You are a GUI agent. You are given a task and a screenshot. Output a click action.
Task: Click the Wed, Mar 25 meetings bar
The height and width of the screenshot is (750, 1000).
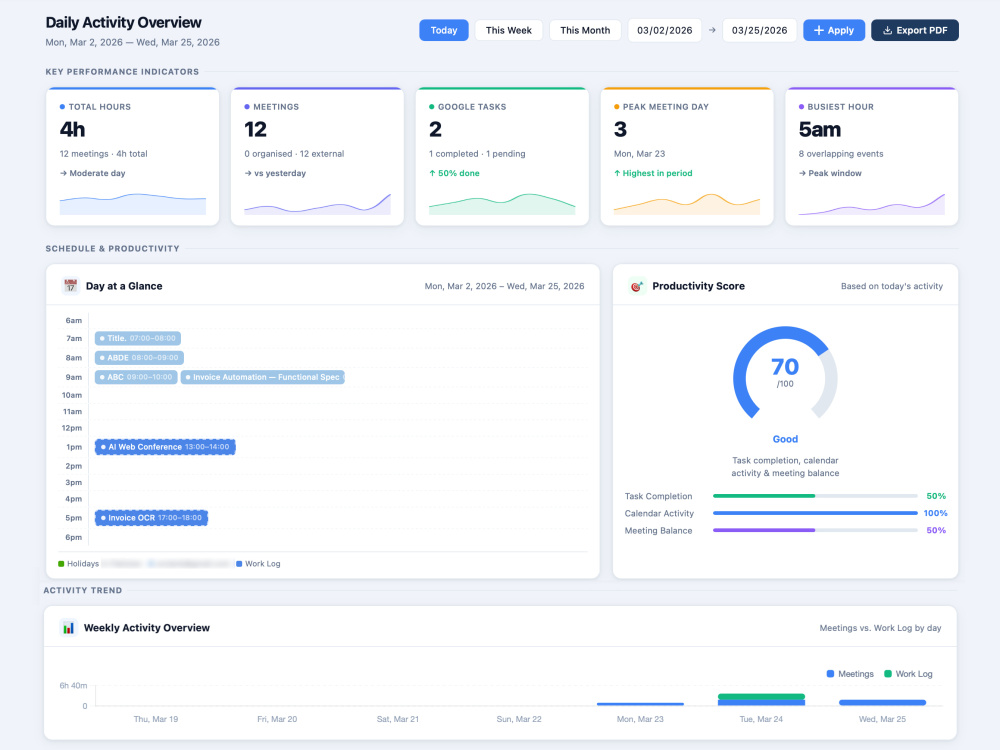(x=883, y=703)
